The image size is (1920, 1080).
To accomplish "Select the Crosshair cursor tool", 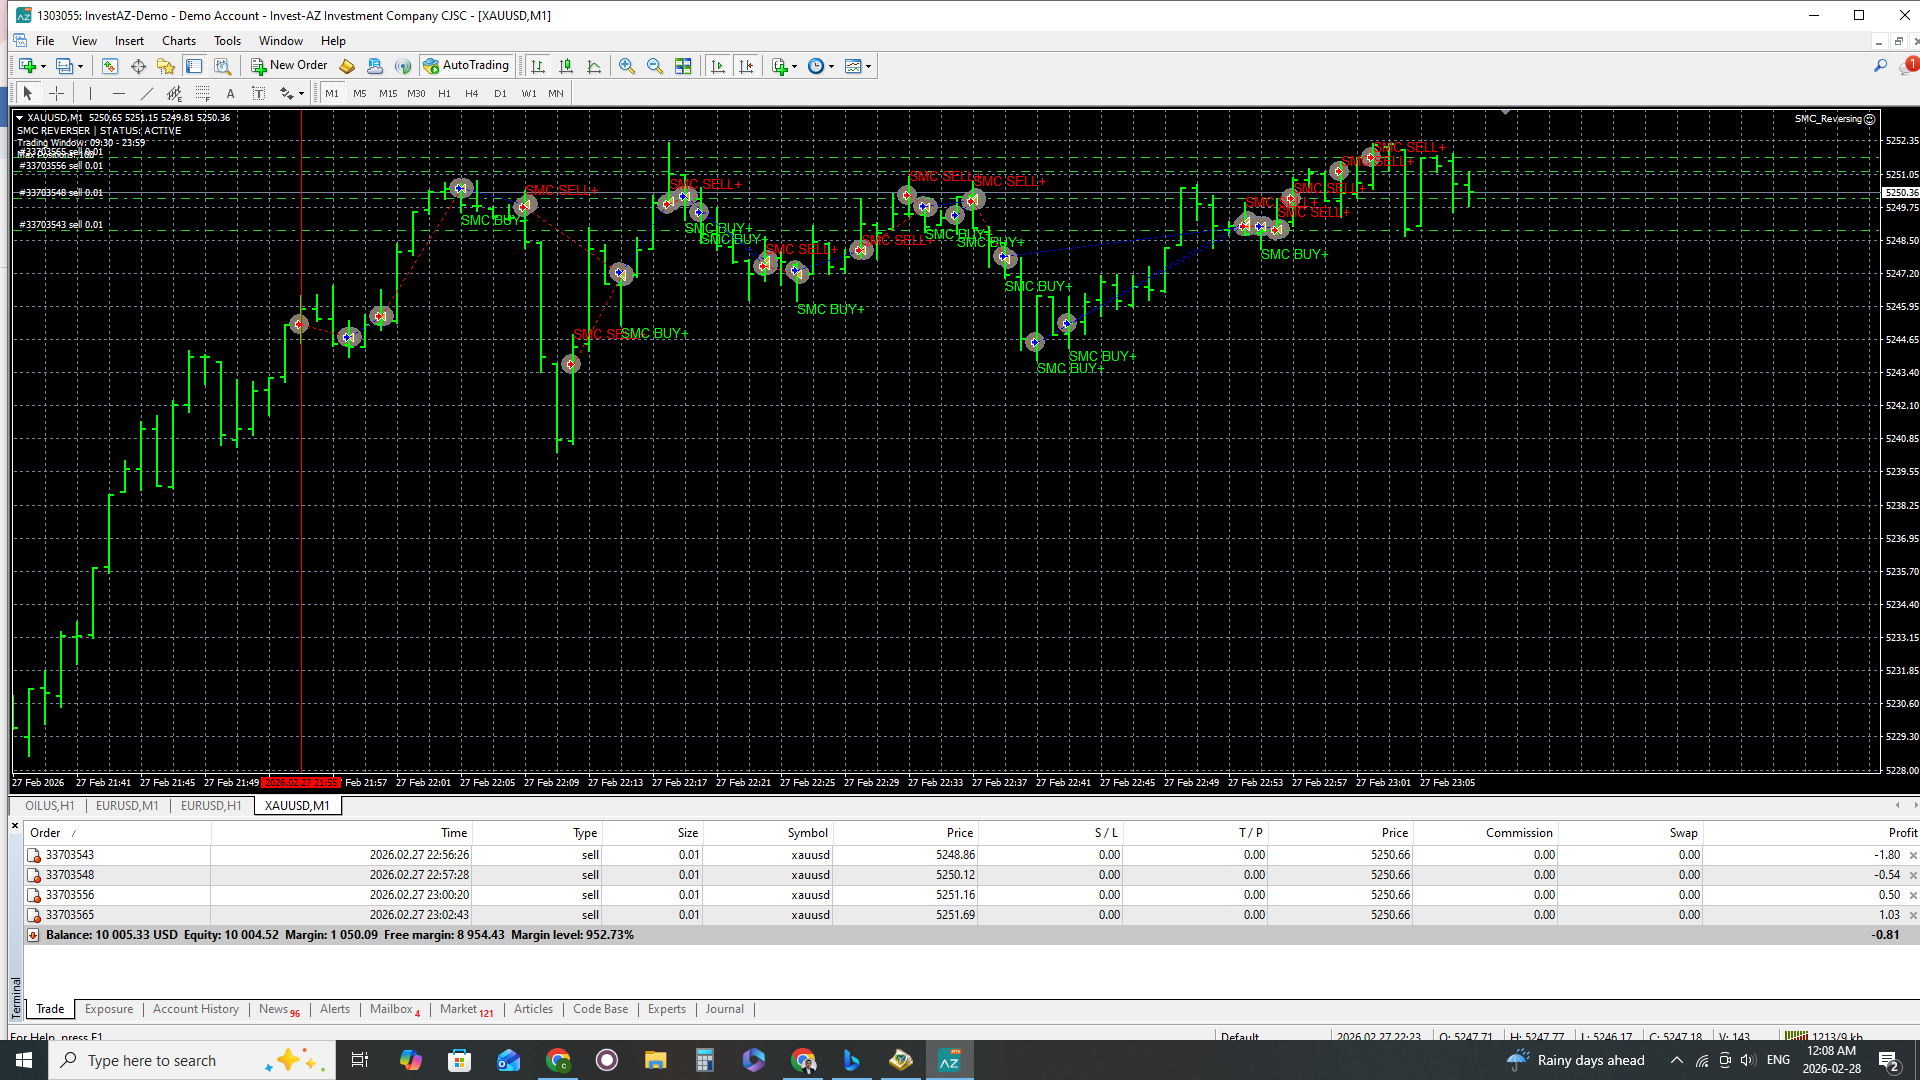I will pyautogui.click(x=57, y=93).
